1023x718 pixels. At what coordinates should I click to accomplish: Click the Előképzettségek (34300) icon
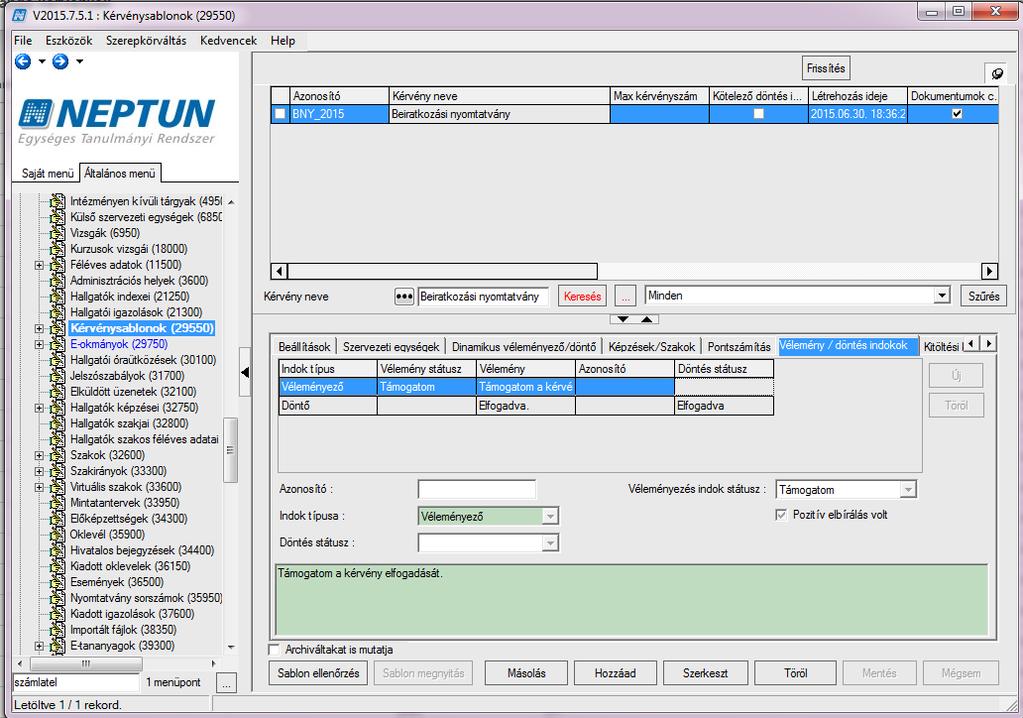pyautogui.click(x=58, y=518)
